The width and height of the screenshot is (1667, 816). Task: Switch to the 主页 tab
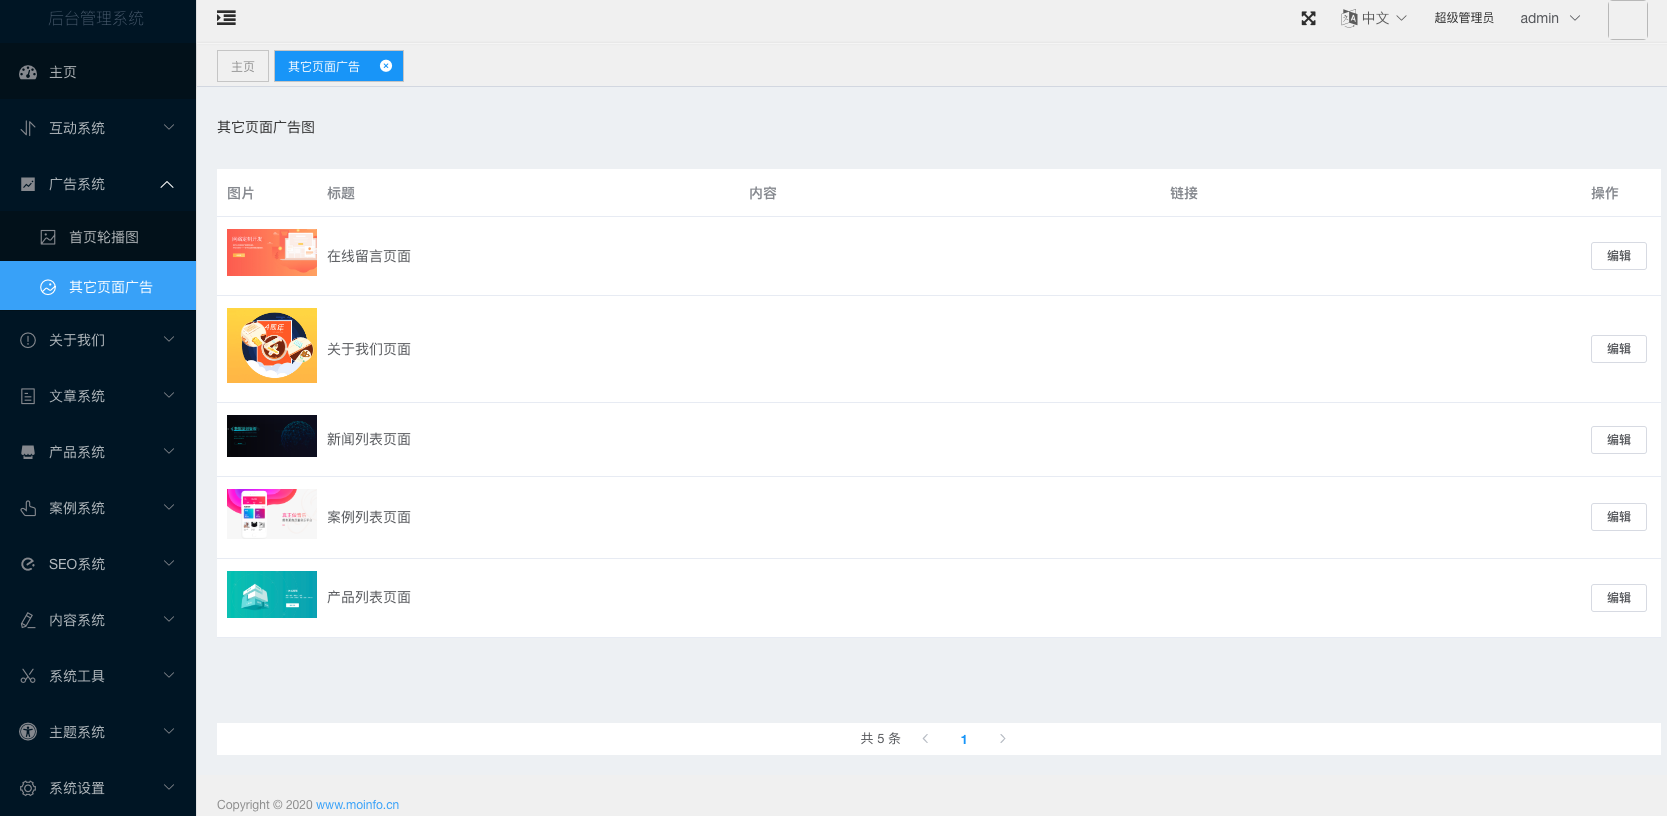[x=243, y=66]
